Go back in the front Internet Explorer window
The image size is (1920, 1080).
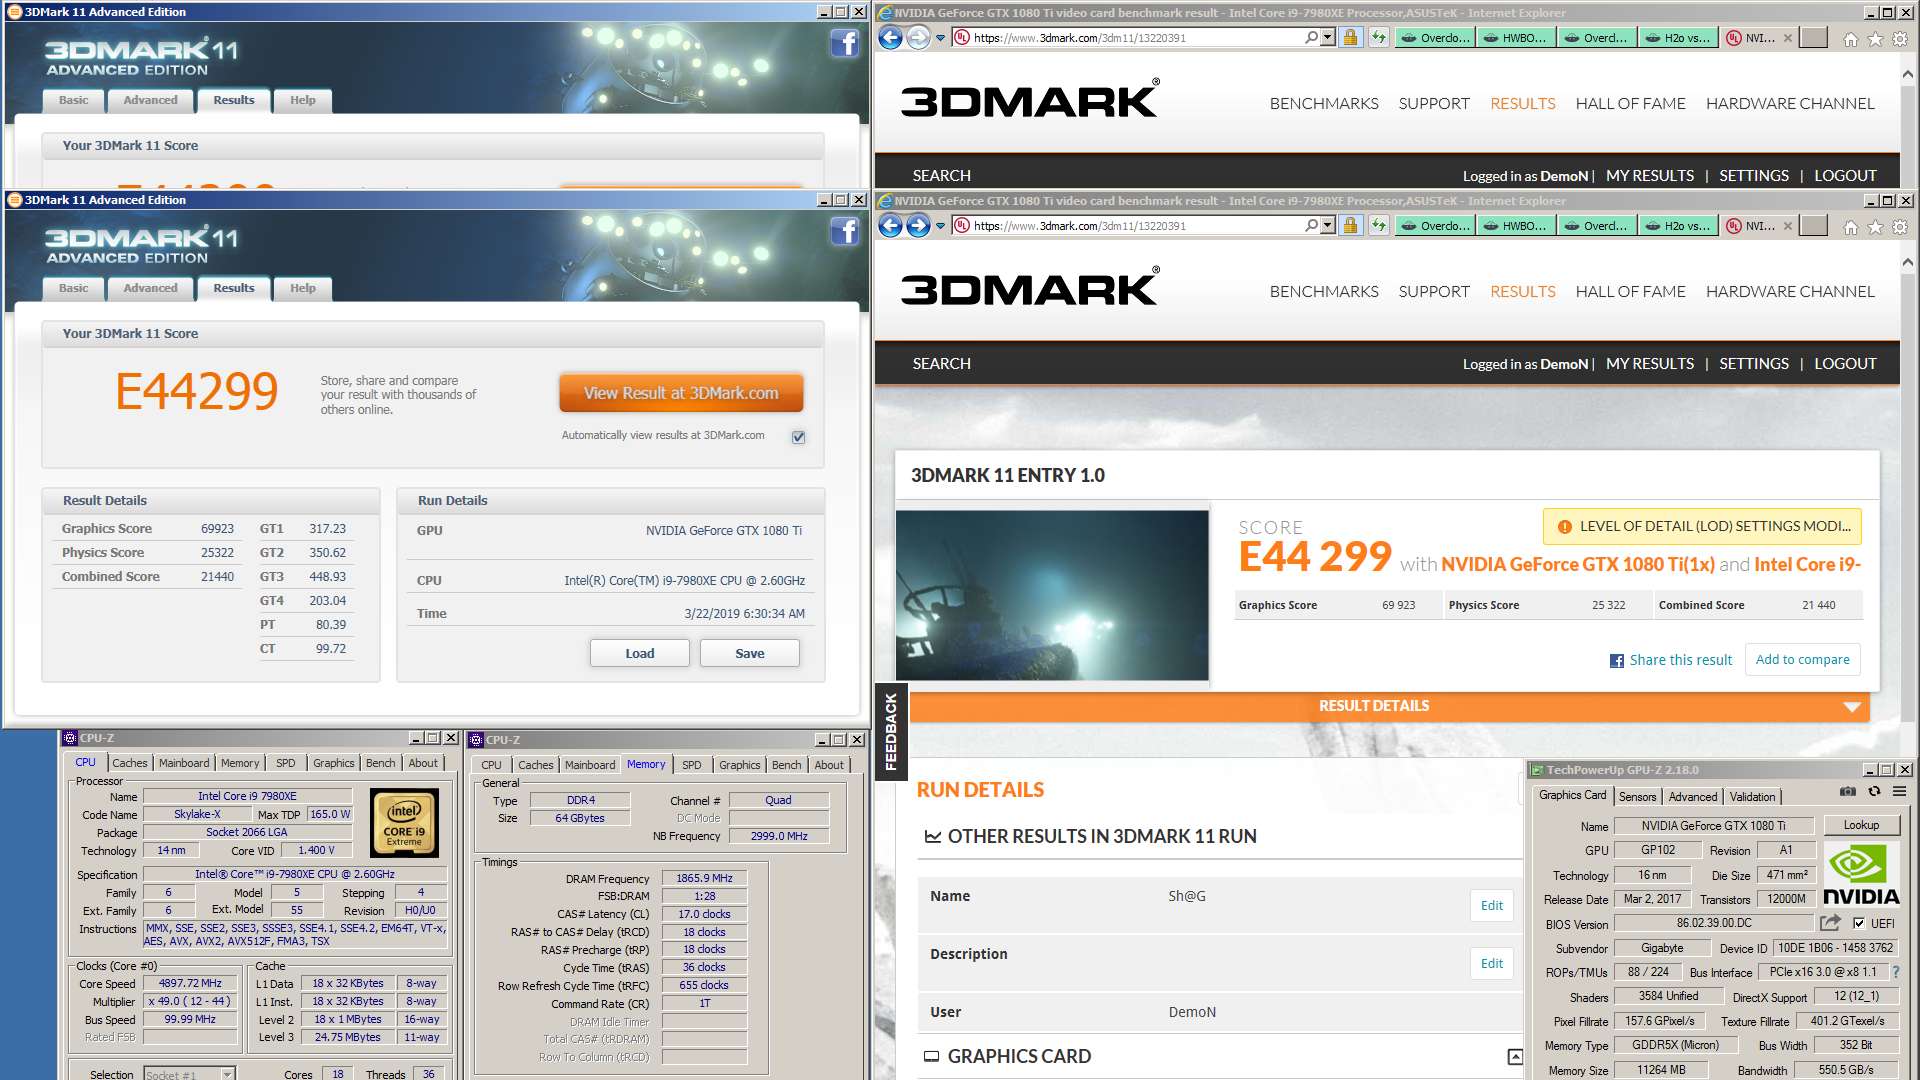click(x=890, y=226)
